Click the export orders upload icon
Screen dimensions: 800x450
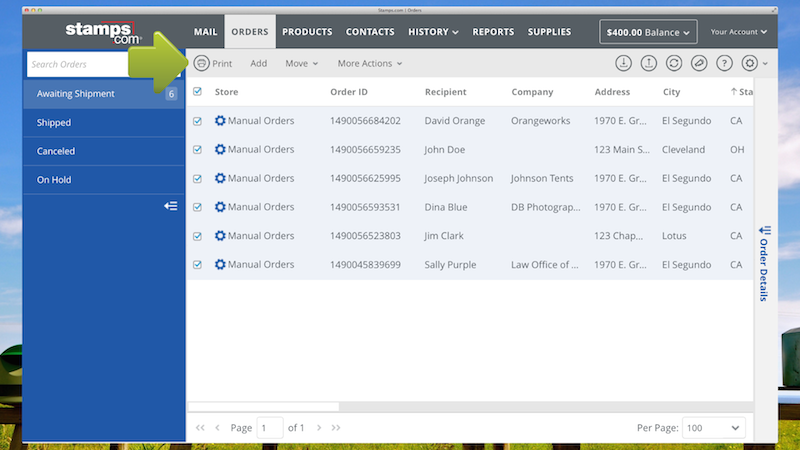pyautogui.click(x=648, y=63)
